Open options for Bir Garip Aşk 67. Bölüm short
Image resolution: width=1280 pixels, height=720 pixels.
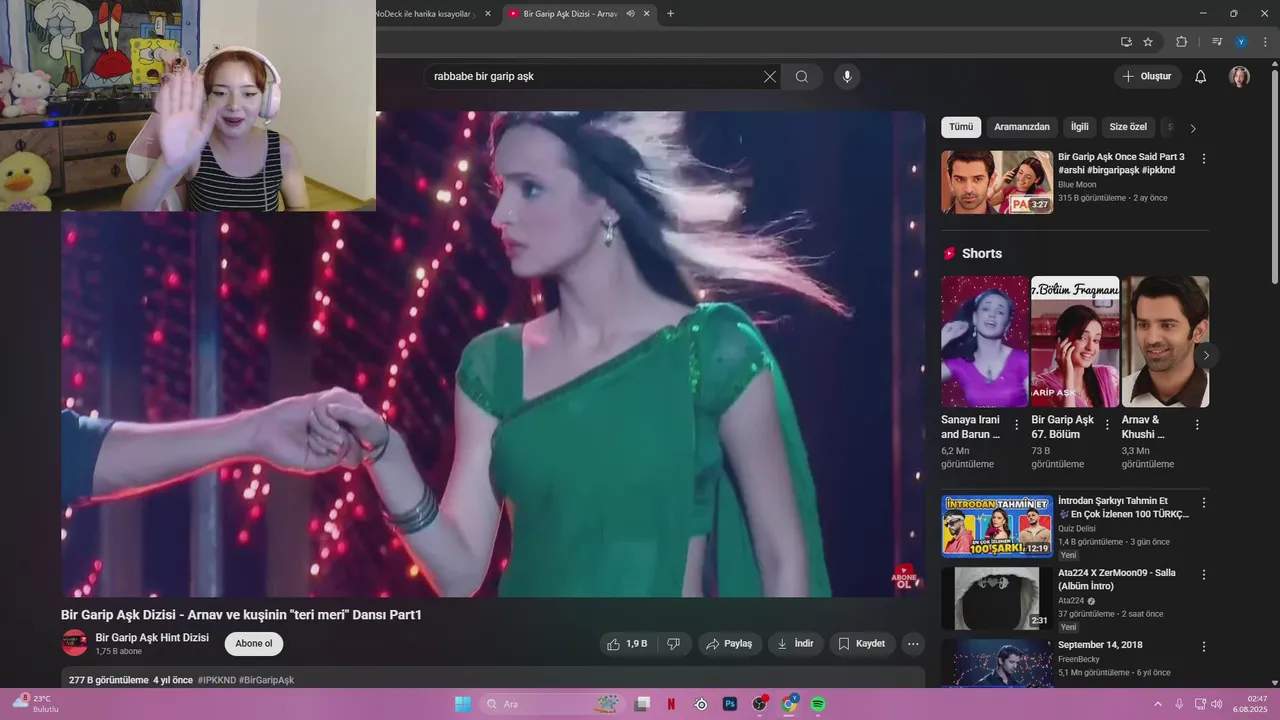pyautogui.click(x=1107, y=425)
